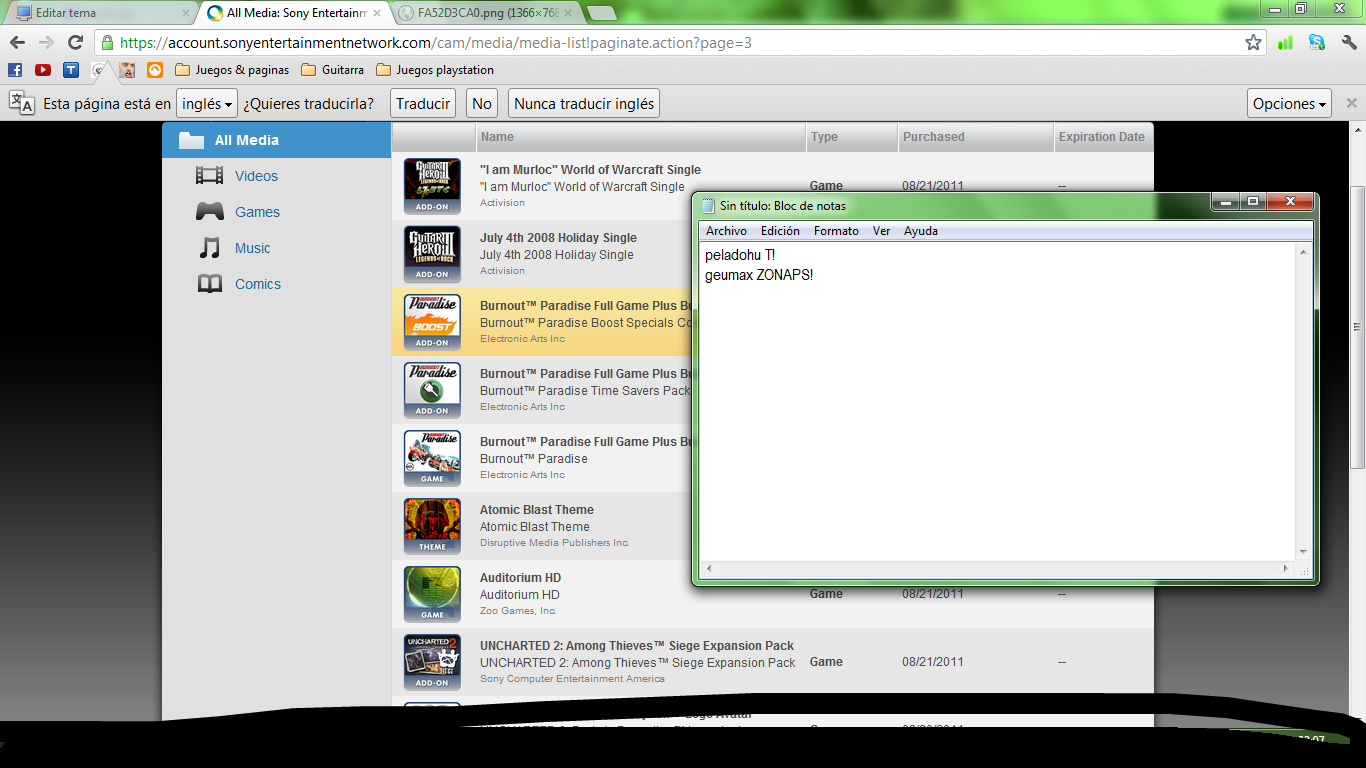Click the Uncharted 2 Siege Expansion thumbnail
The height and width of the screenshot is (768, 1366).
tap(432, 662)
